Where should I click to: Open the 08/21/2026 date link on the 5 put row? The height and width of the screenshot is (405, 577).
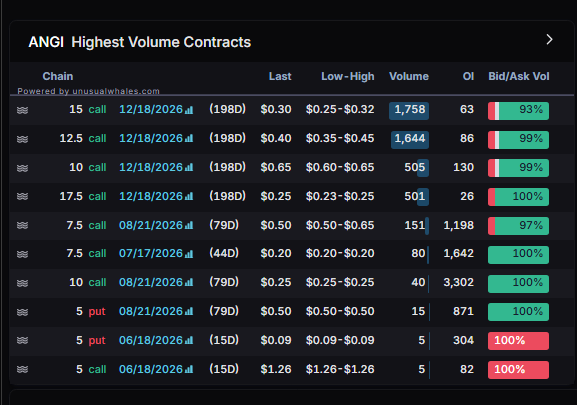click(x=151, y=311)
